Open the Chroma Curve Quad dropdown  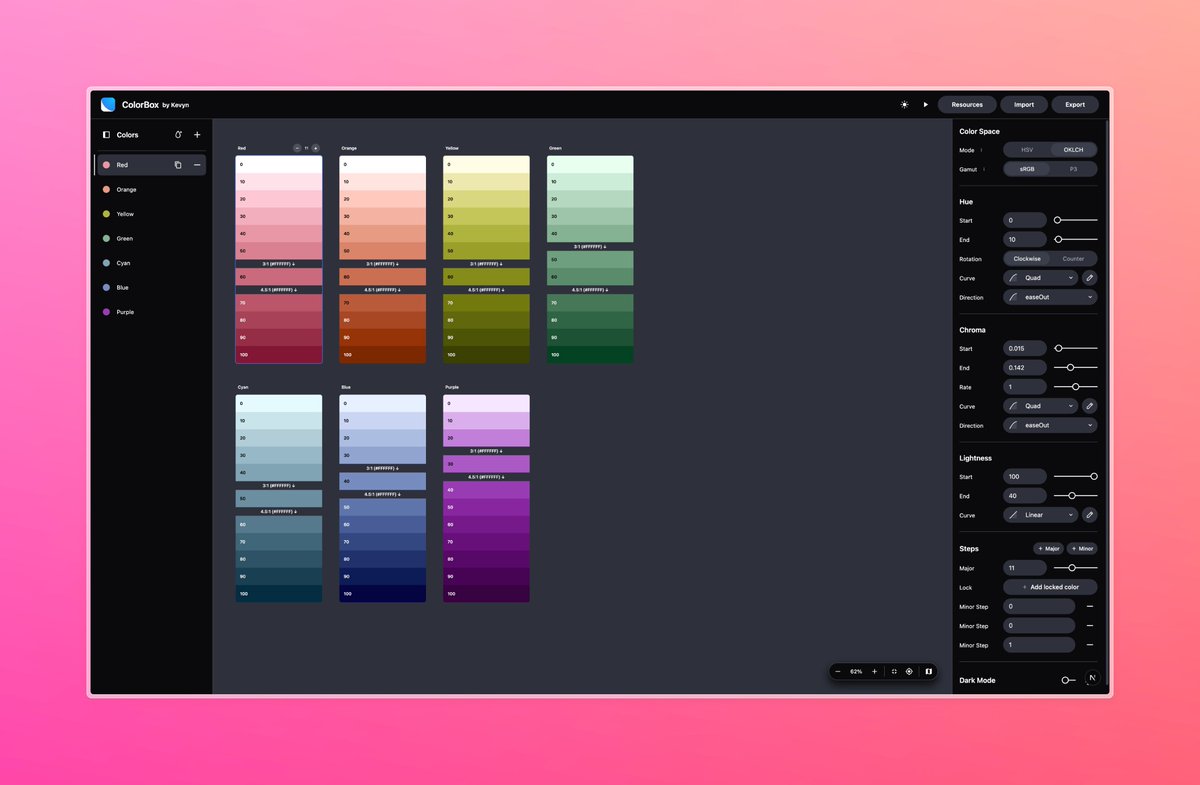[x=1040, y=406]
